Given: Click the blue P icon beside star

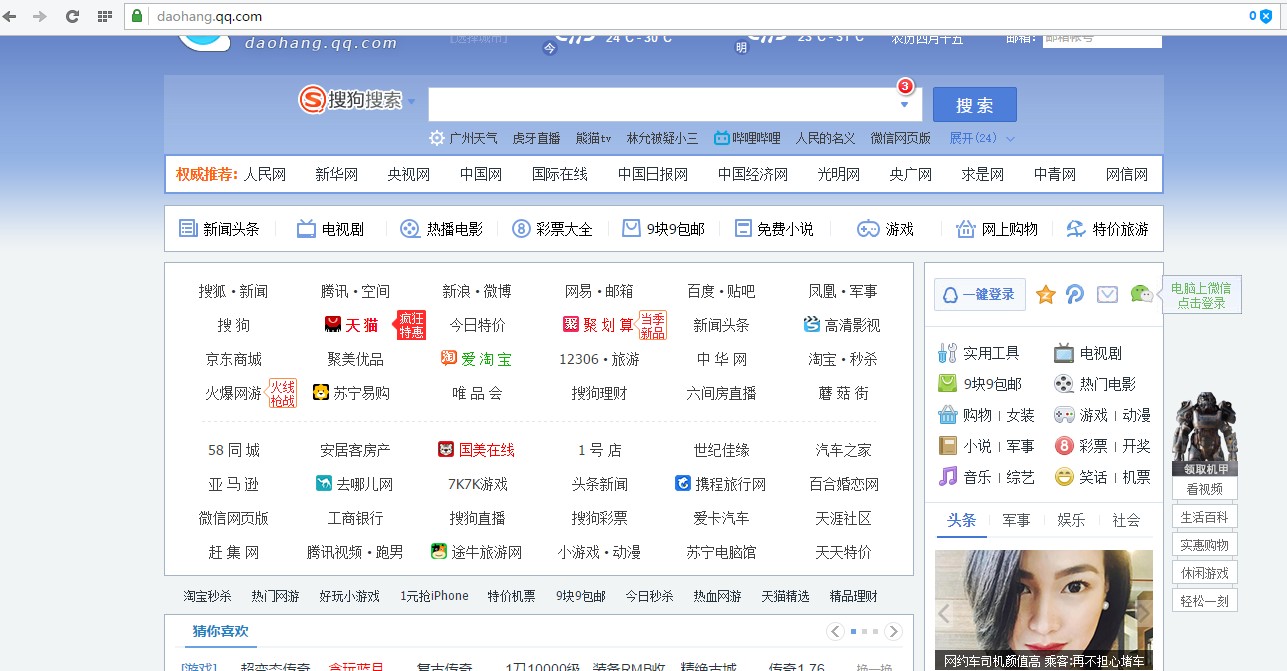Looking at the screenshot, I should coord(1075,294).
